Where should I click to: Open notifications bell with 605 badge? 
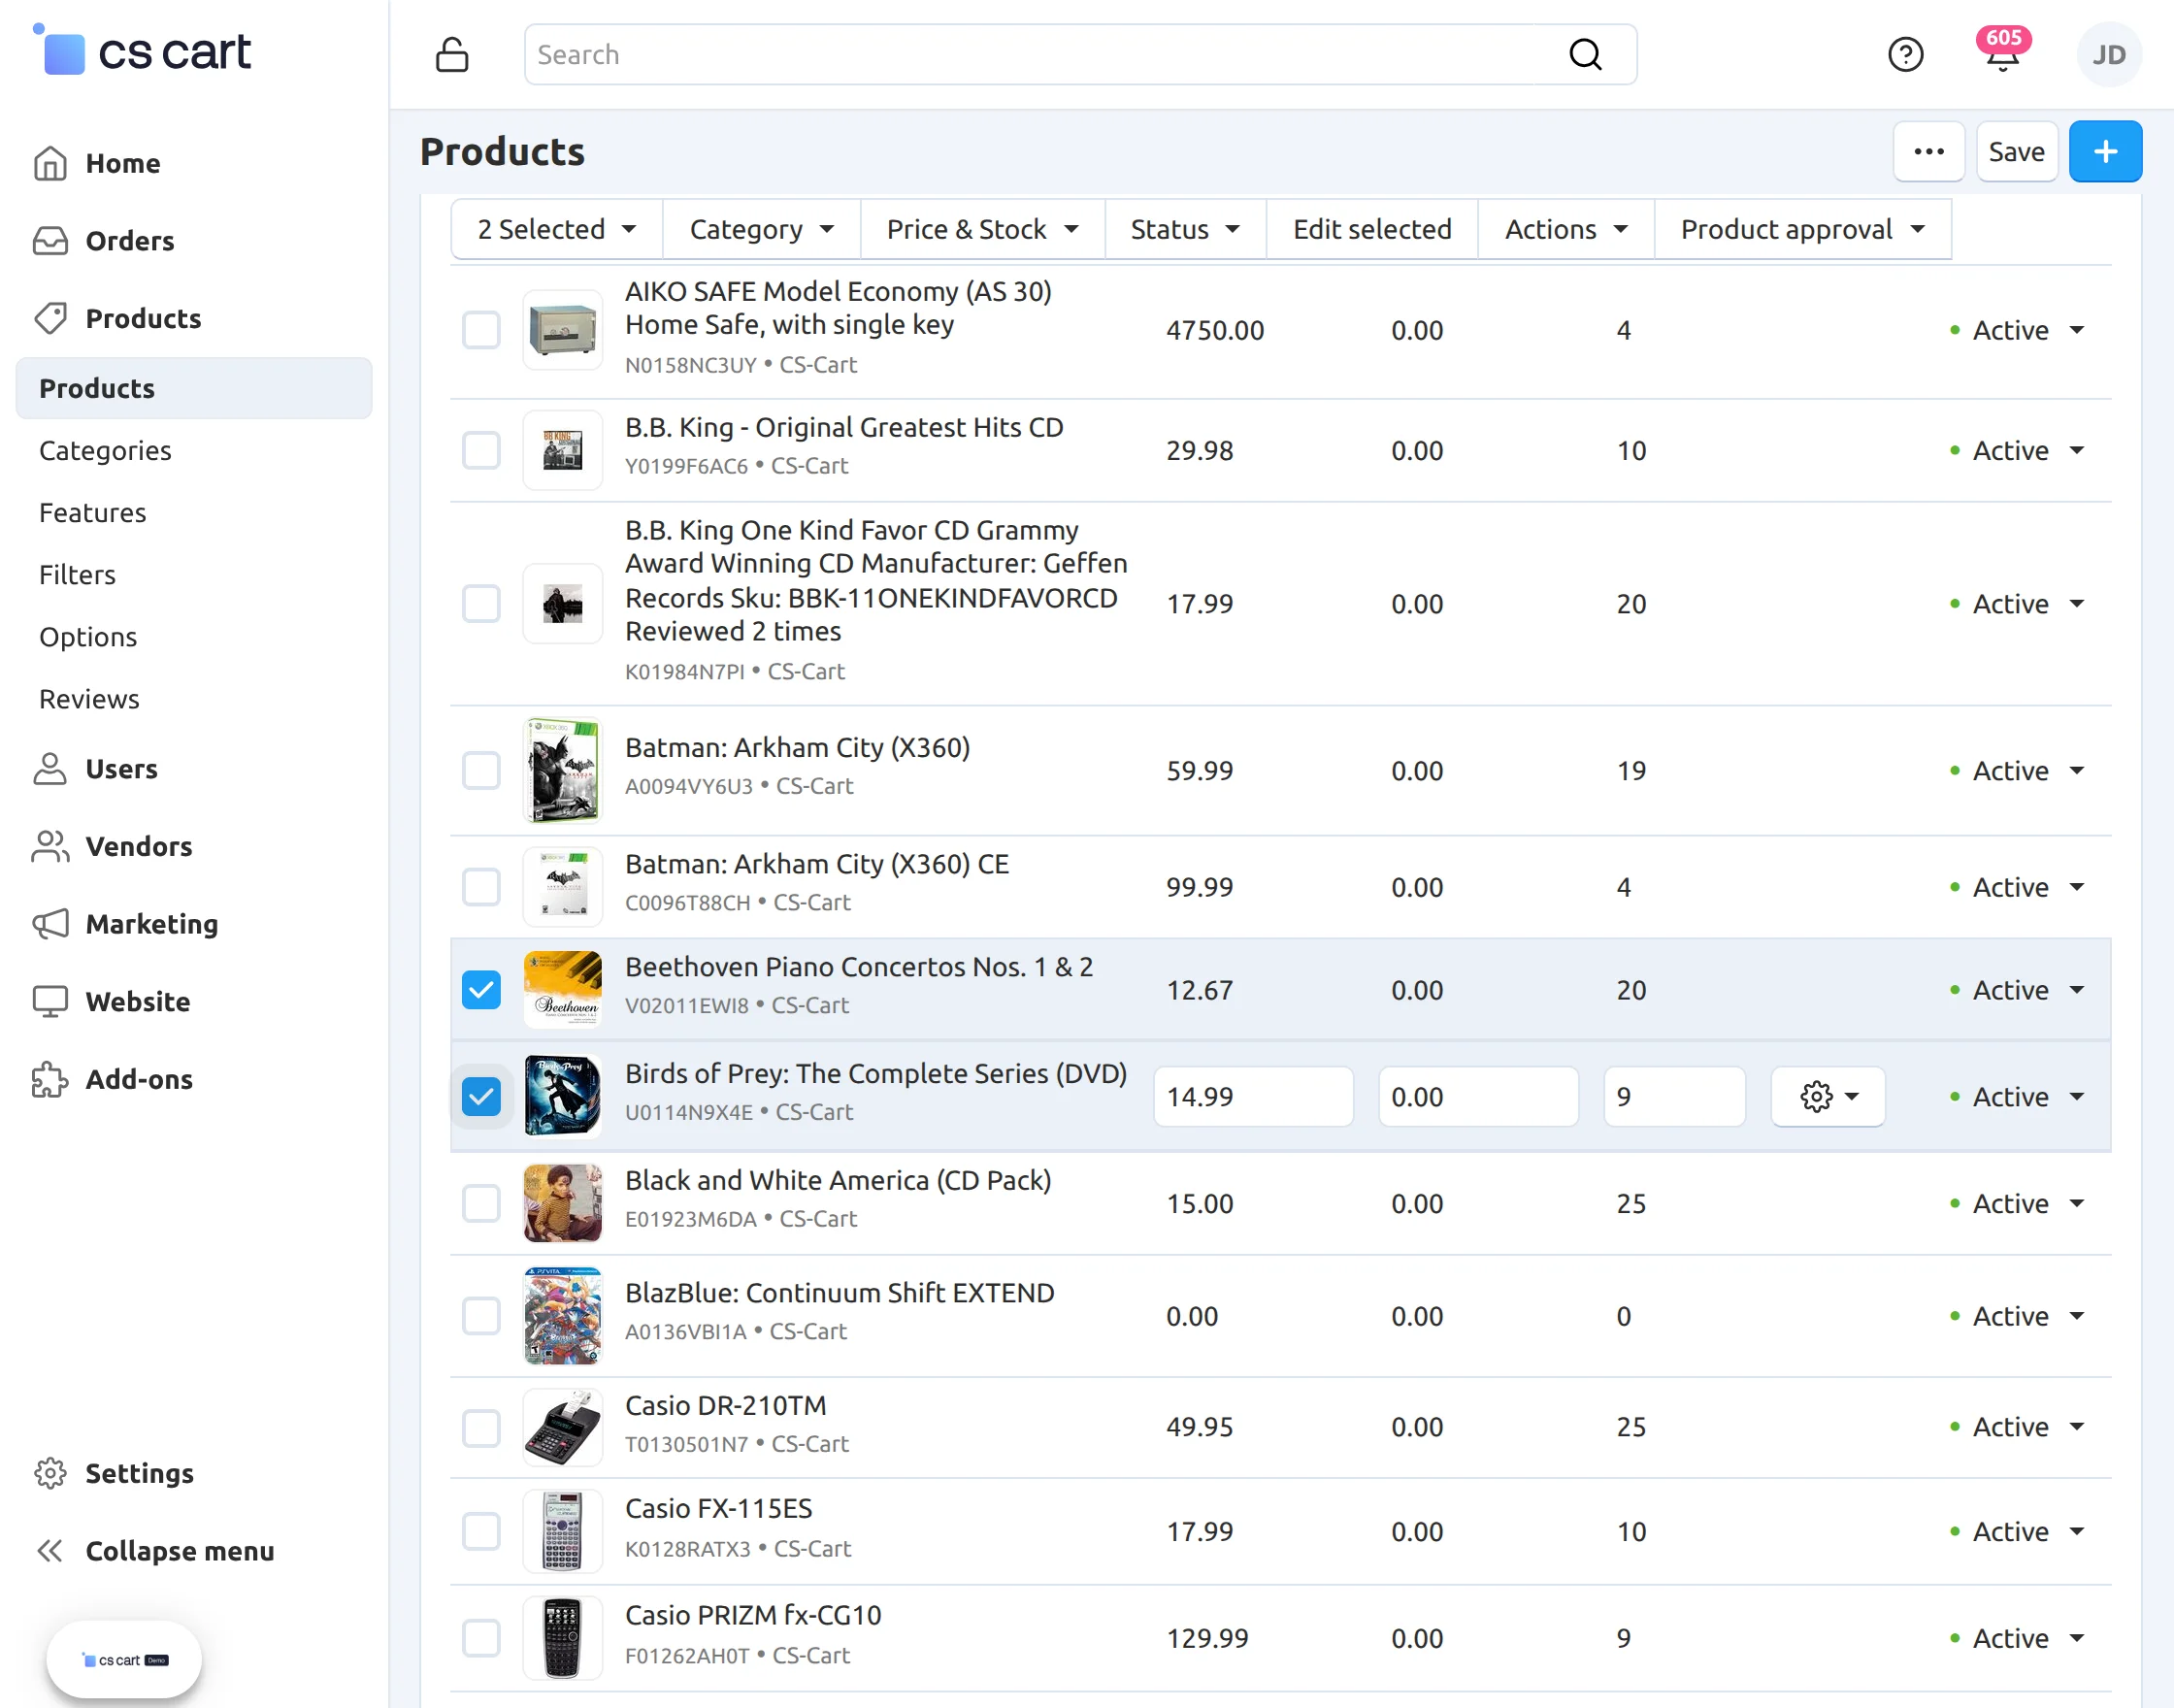point(2002,52)
